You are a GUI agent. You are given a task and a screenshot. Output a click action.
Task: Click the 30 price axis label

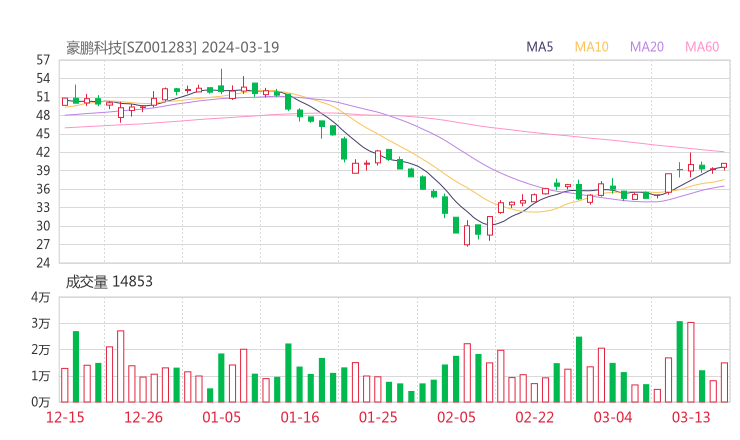43,226
